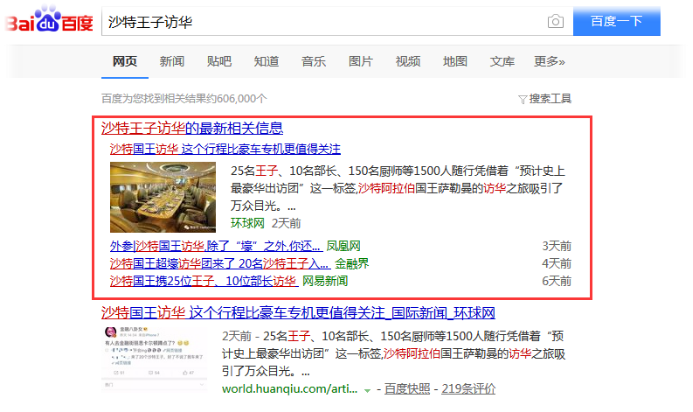Open the 知道 tab
This screenshot has width=693, height=412.
[x=266, y=62]
